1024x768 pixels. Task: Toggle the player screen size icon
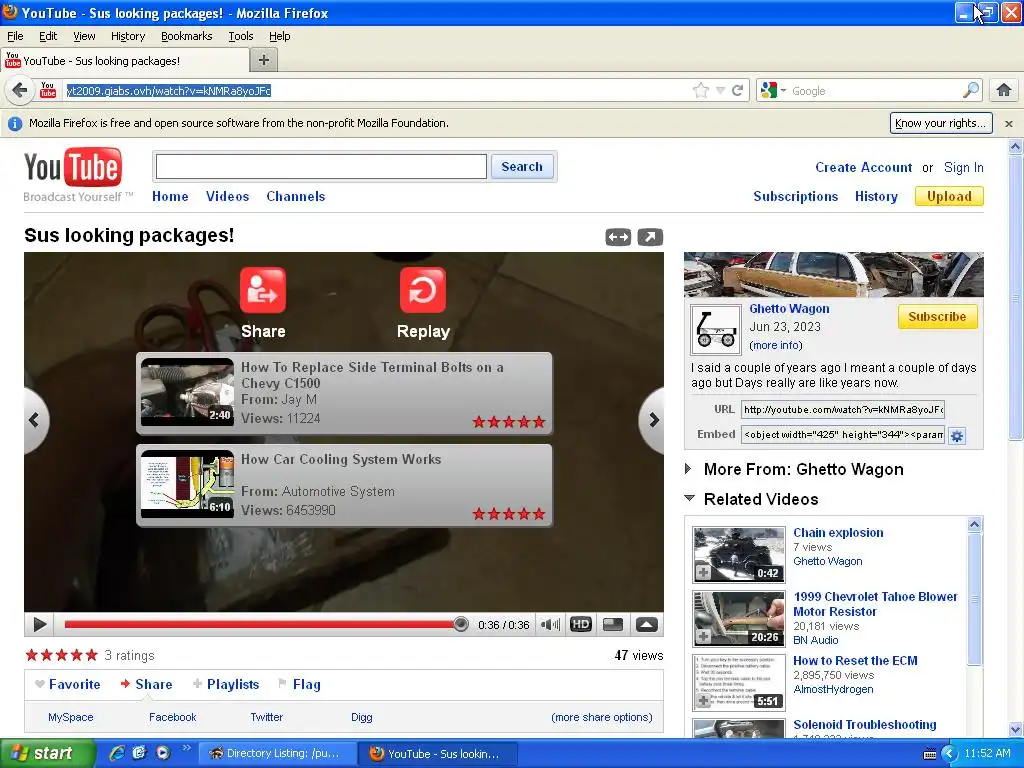point(613,624)
